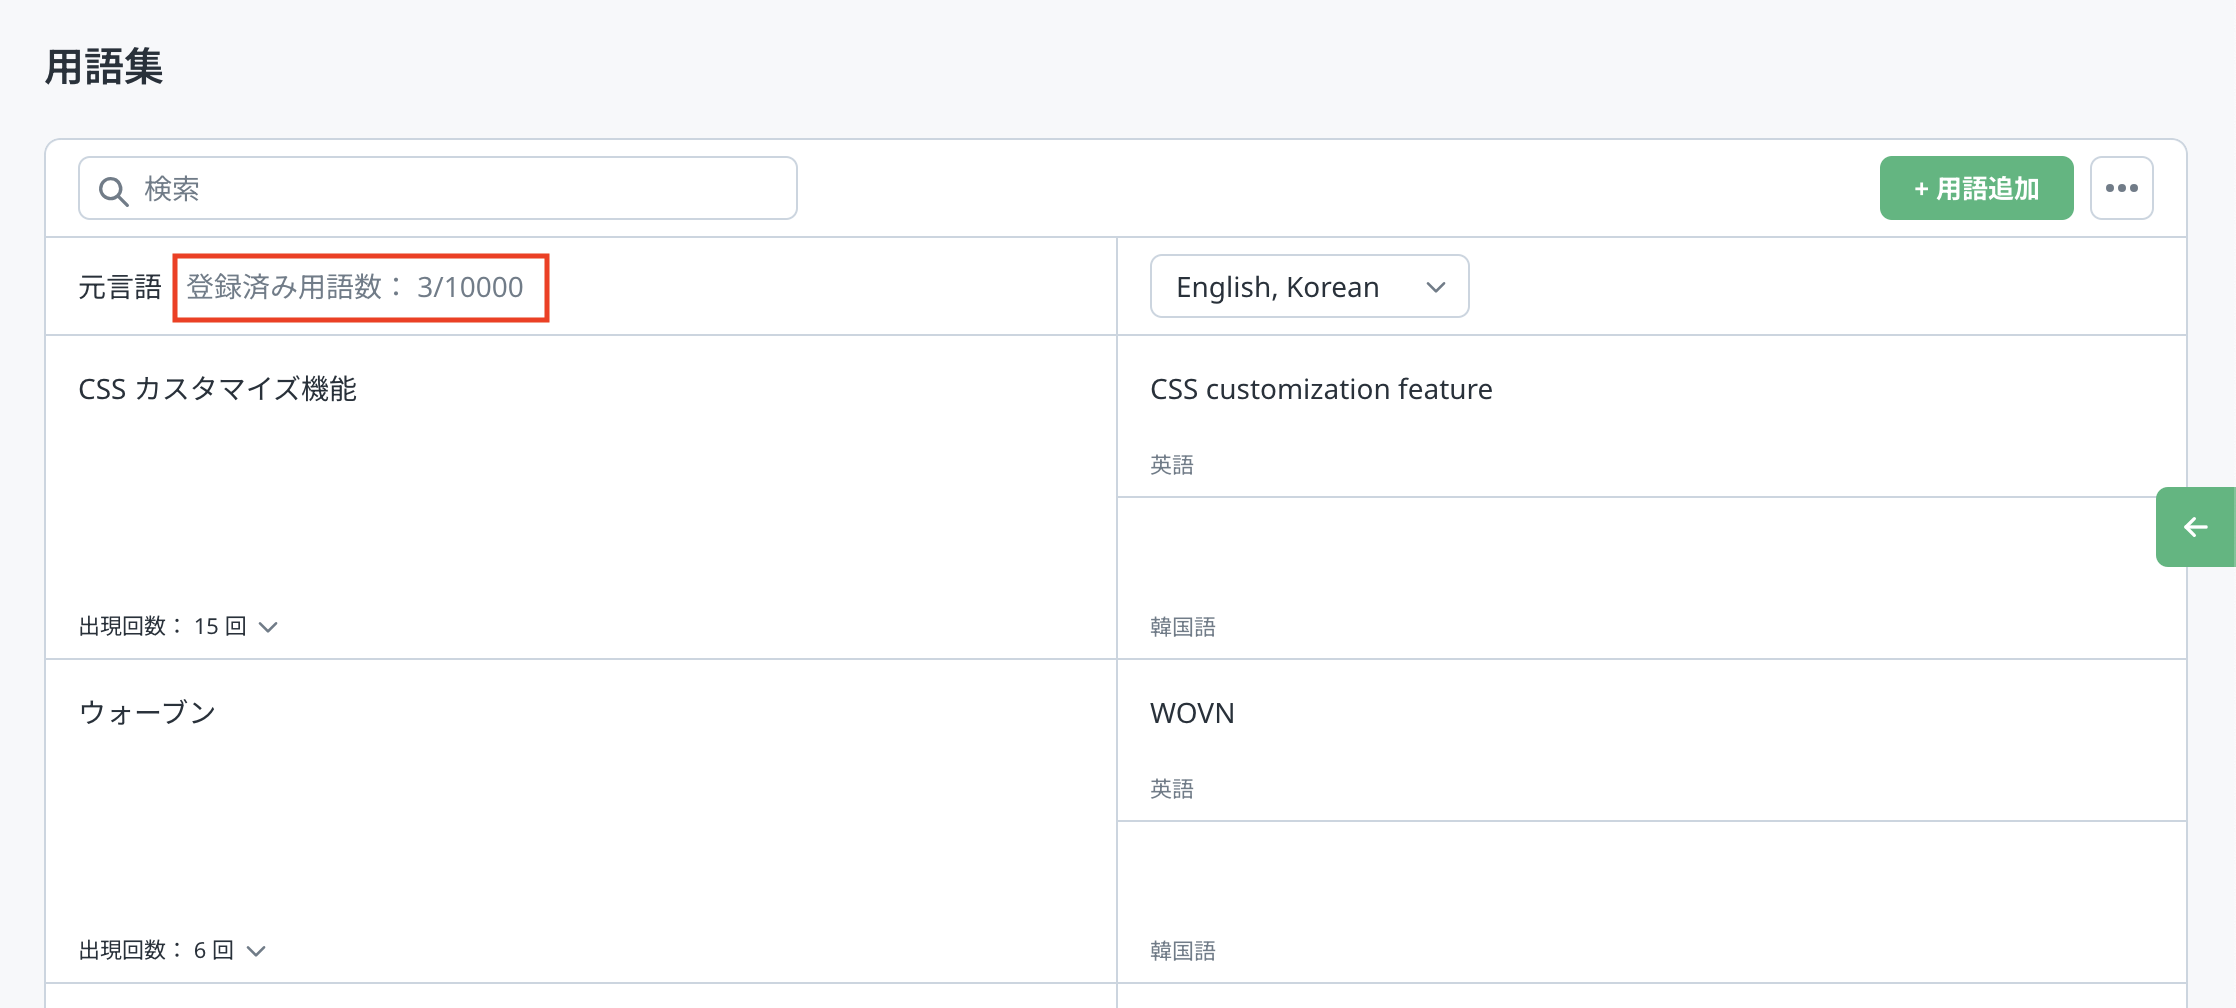Click the 登録済み用語数 3/10000 counter
The height and width of the screenshot is (1008, 2236).
[355, 287]
